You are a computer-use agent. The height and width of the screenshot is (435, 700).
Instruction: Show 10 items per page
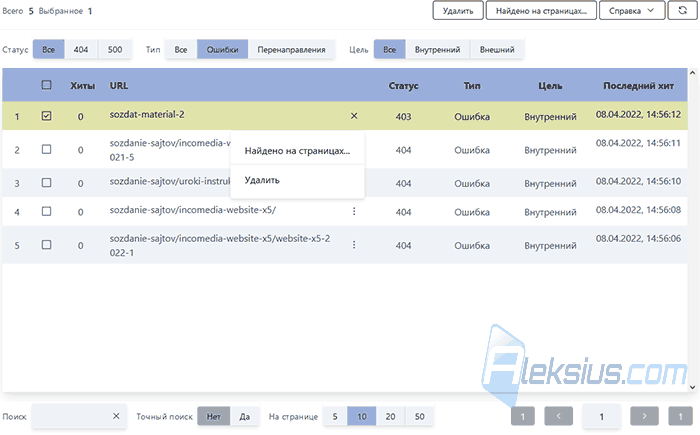coord(362,416)
